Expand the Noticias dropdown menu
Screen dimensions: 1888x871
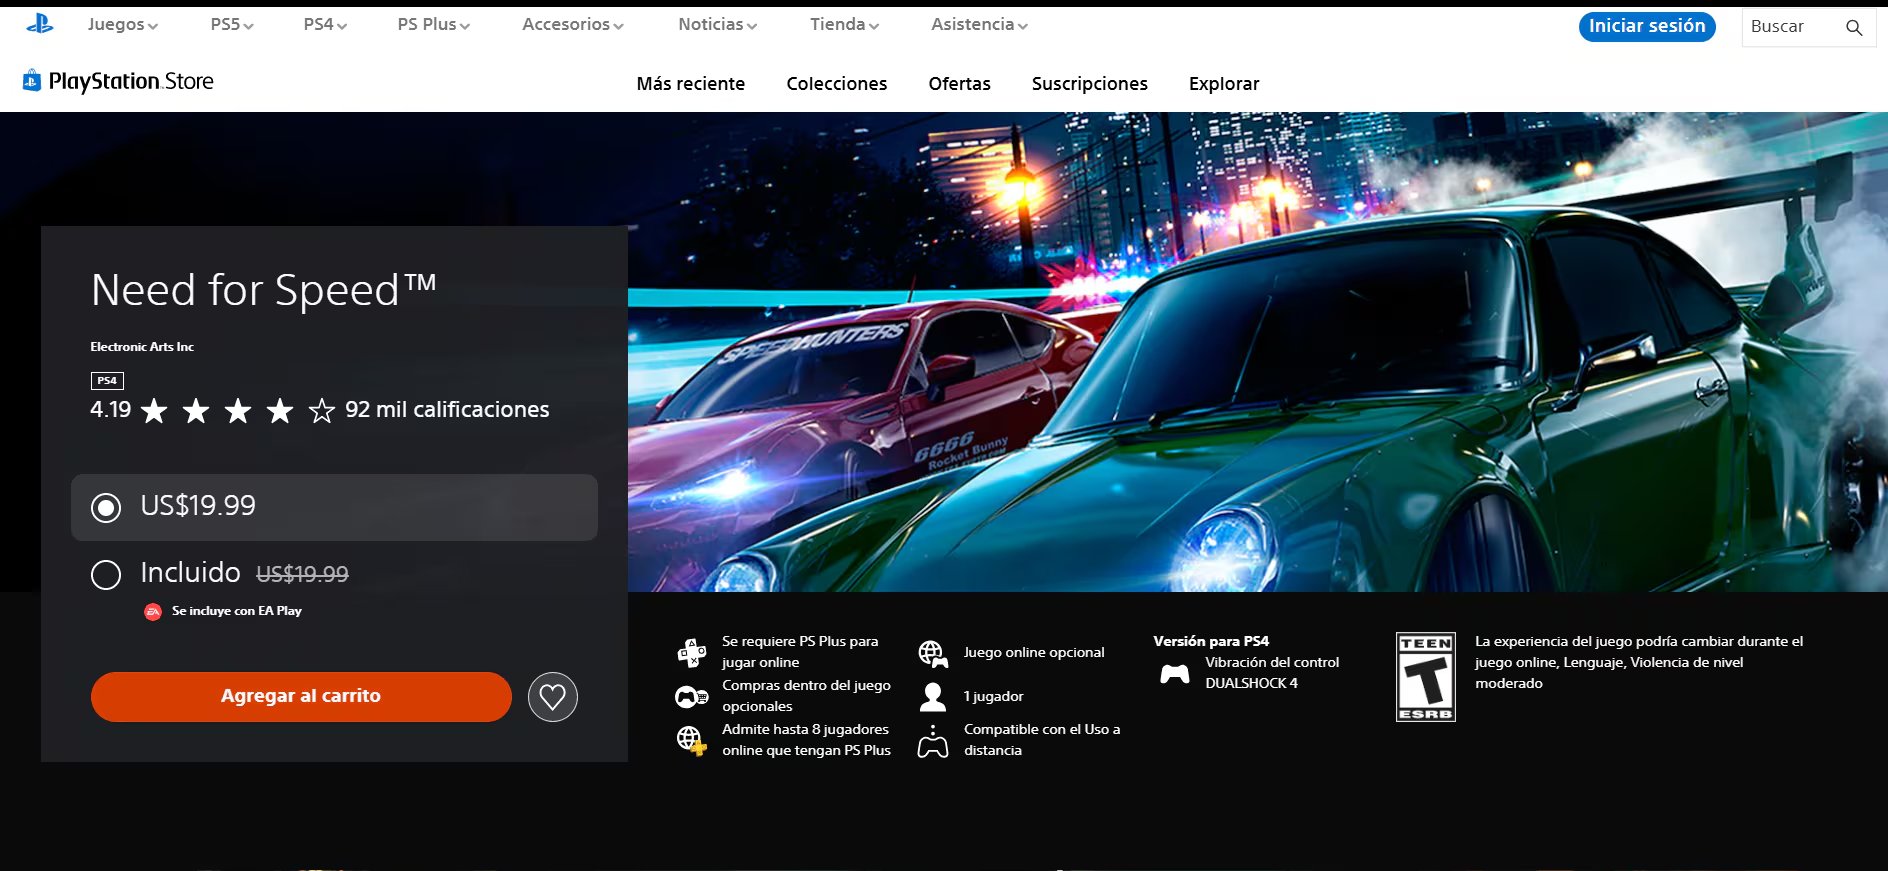717,24
